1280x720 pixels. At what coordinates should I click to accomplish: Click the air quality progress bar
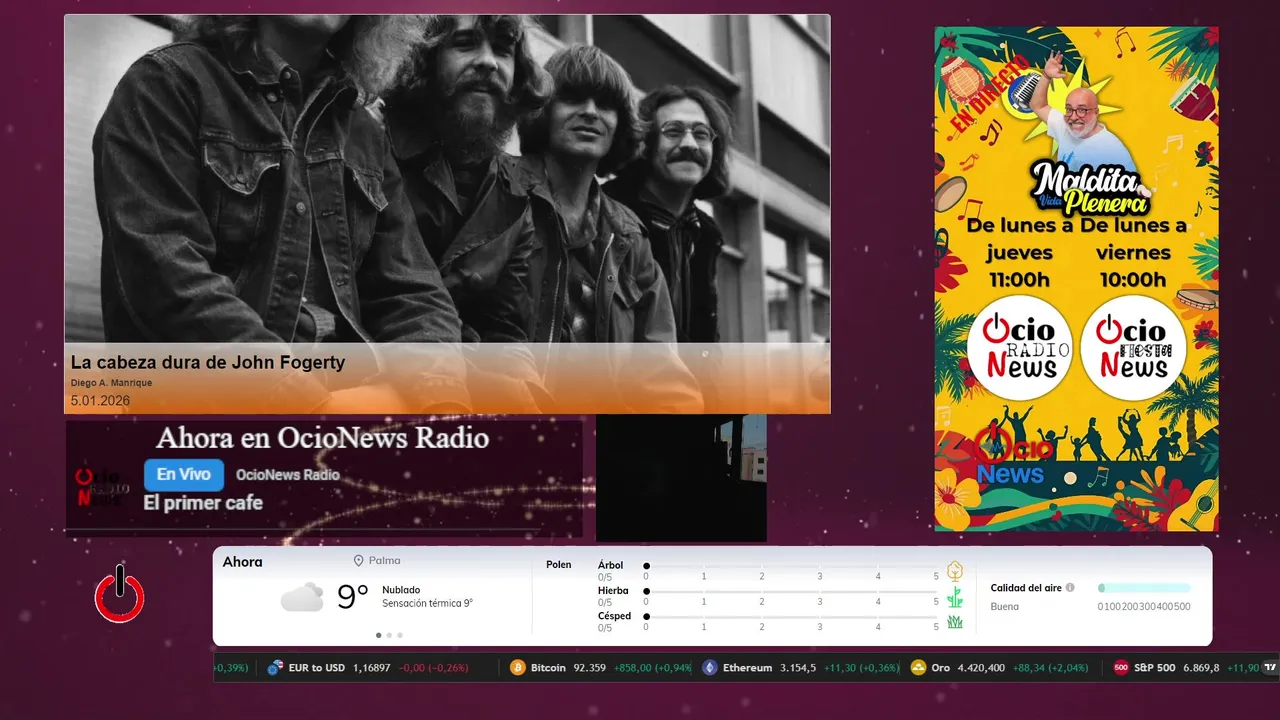[1144, 588]
